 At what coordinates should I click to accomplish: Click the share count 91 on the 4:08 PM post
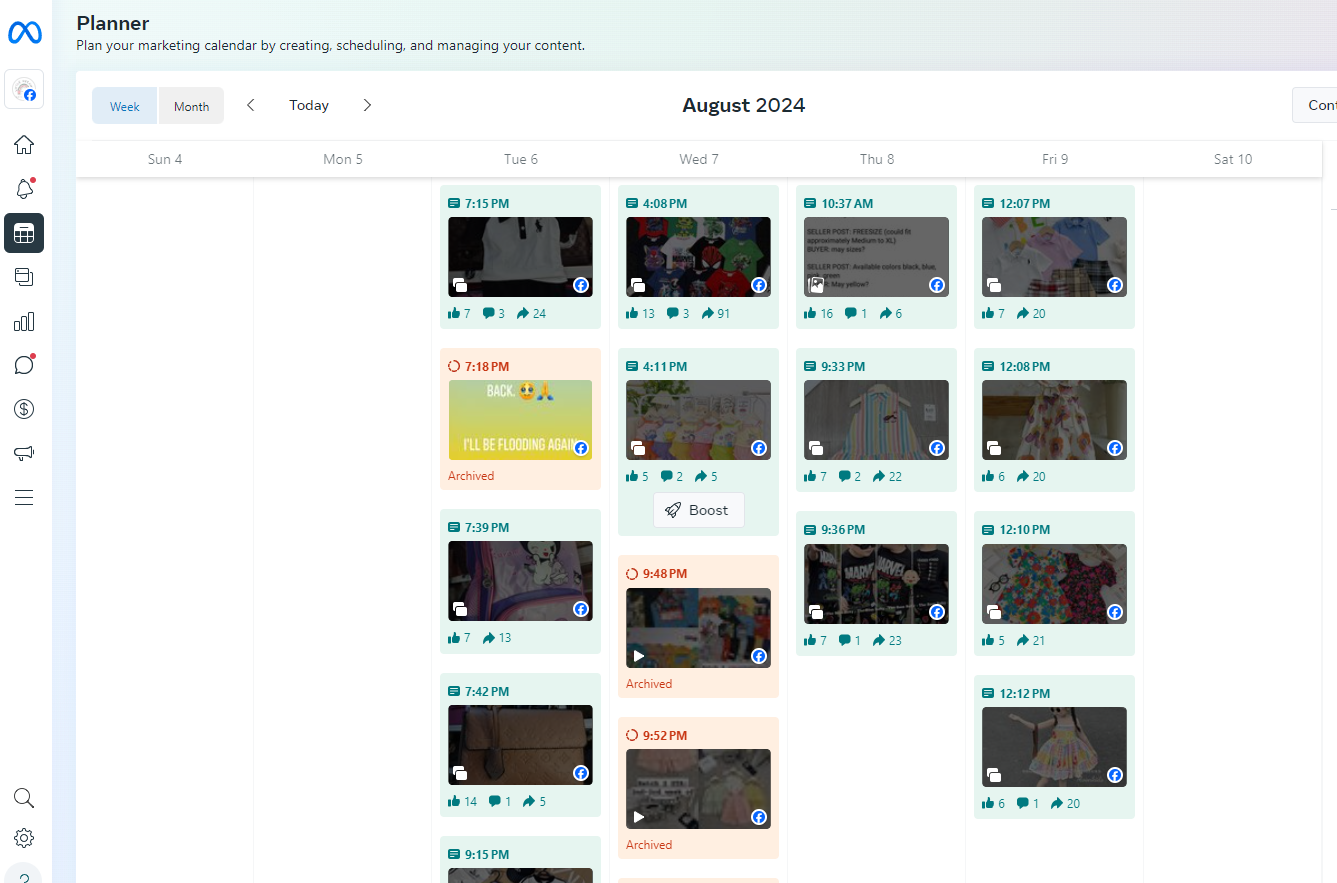[x=724, y=313]
